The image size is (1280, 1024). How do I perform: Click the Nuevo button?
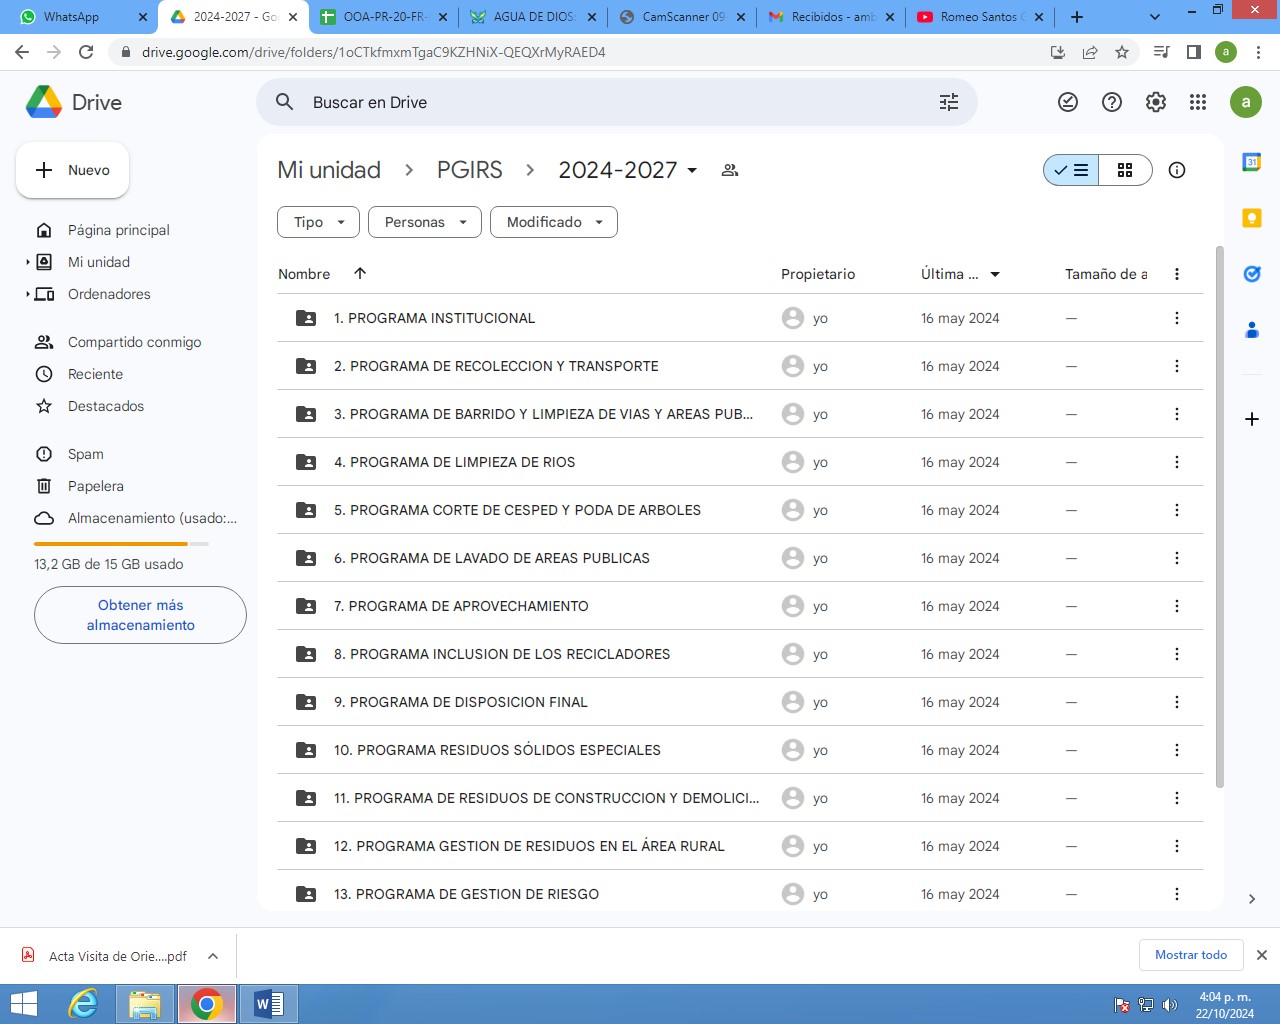click(x=72, y=170)
